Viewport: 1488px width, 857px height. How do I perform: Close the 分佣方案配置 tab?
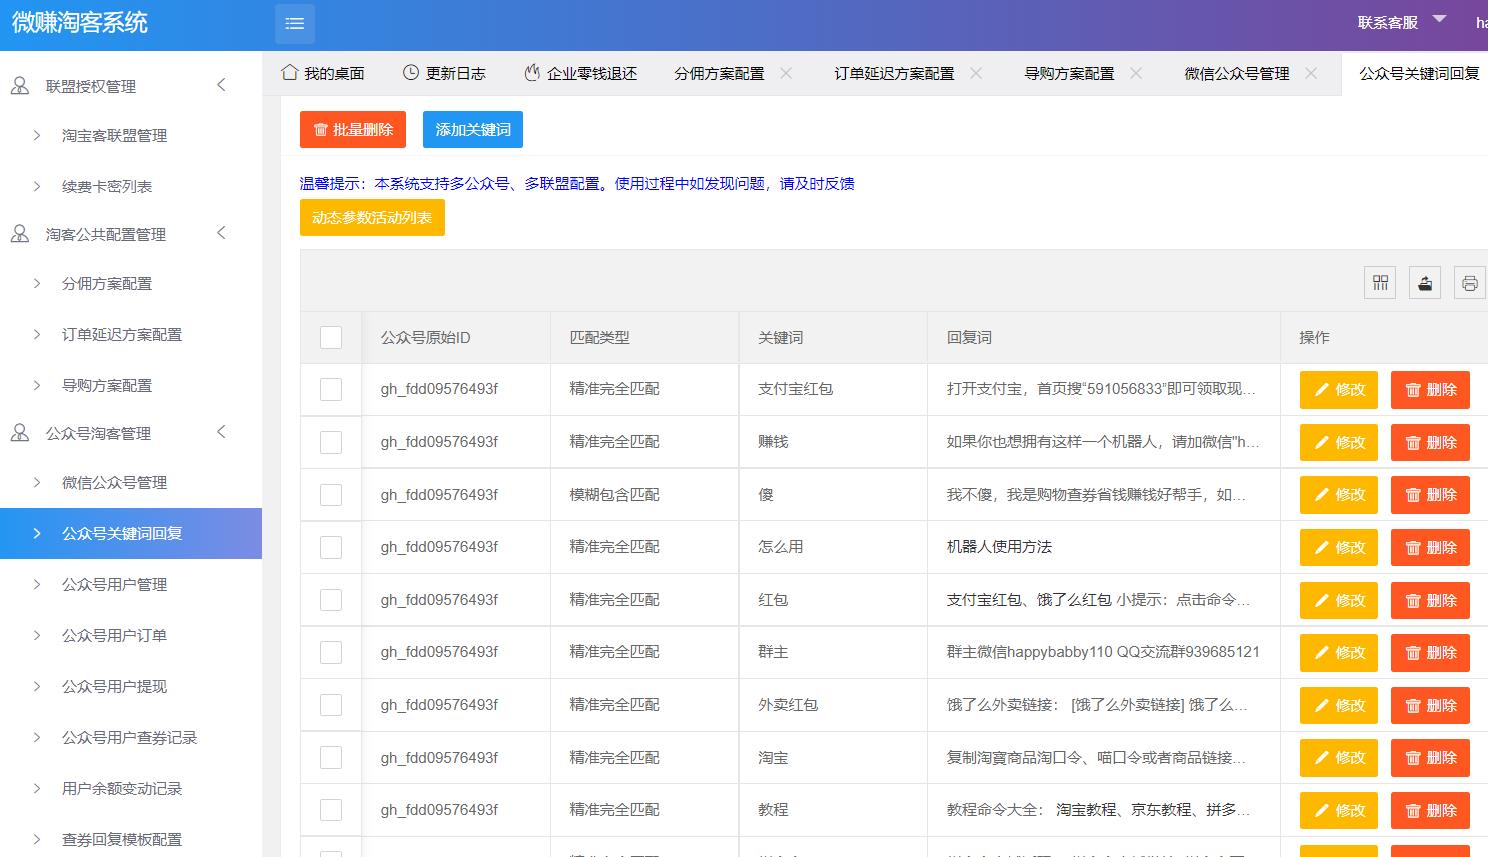786,73
